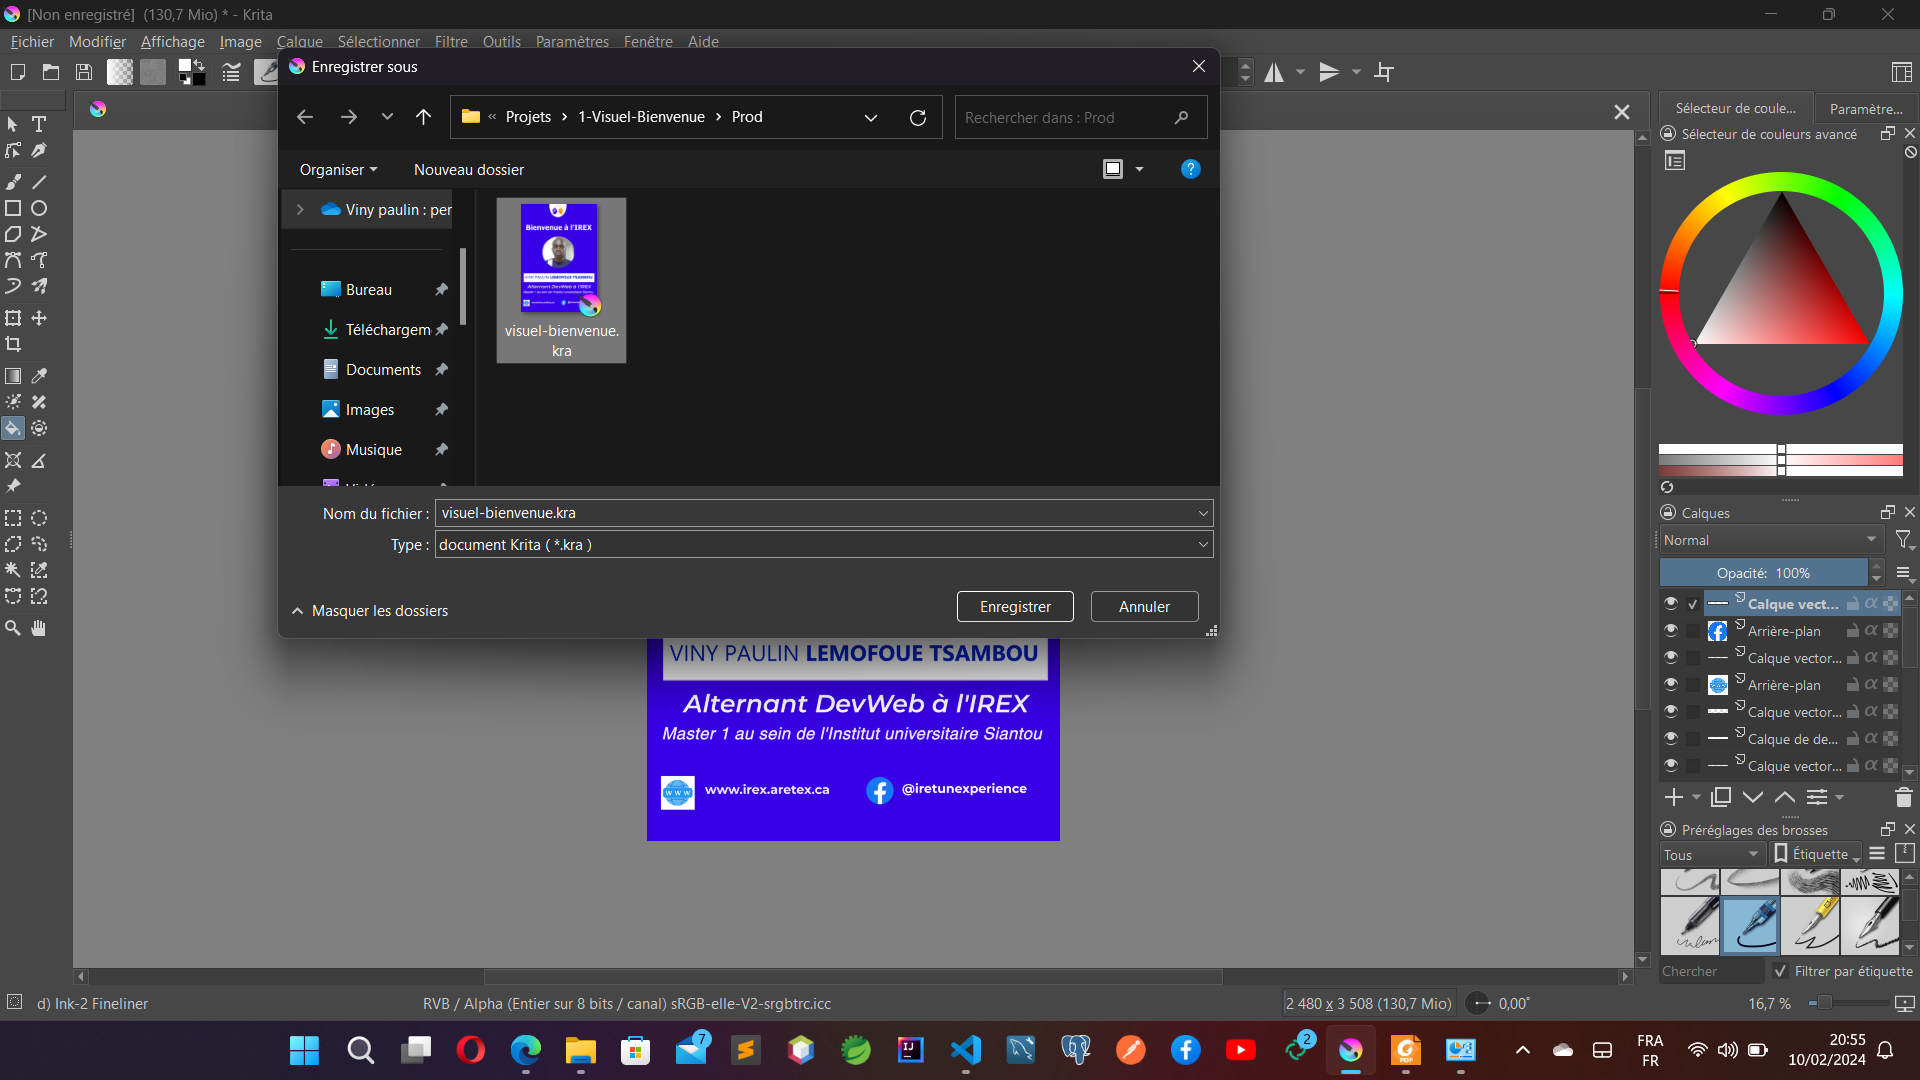1920x1080 pixels.
Task: Select the Rectangular Selection tool
Action: tap(13, 518)
